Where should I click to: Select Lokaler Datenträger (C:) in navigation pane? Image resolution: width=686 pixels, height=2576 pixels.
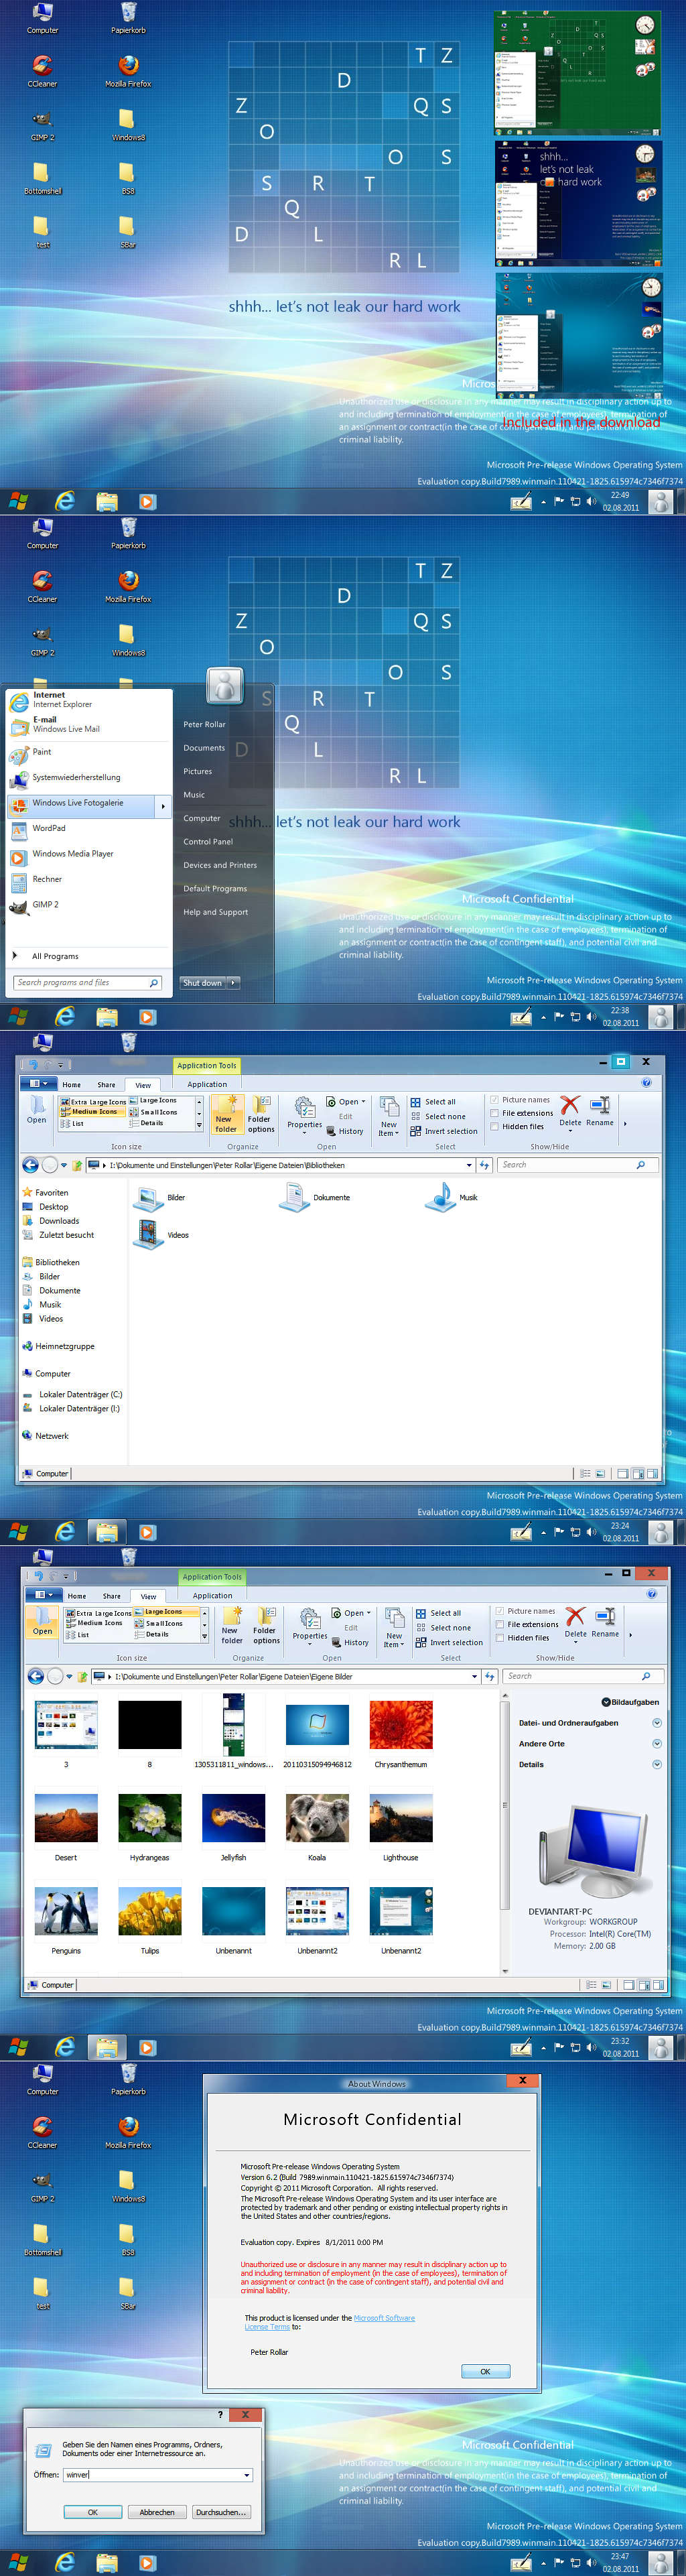pyautogui.click(x=72, y=1394)
